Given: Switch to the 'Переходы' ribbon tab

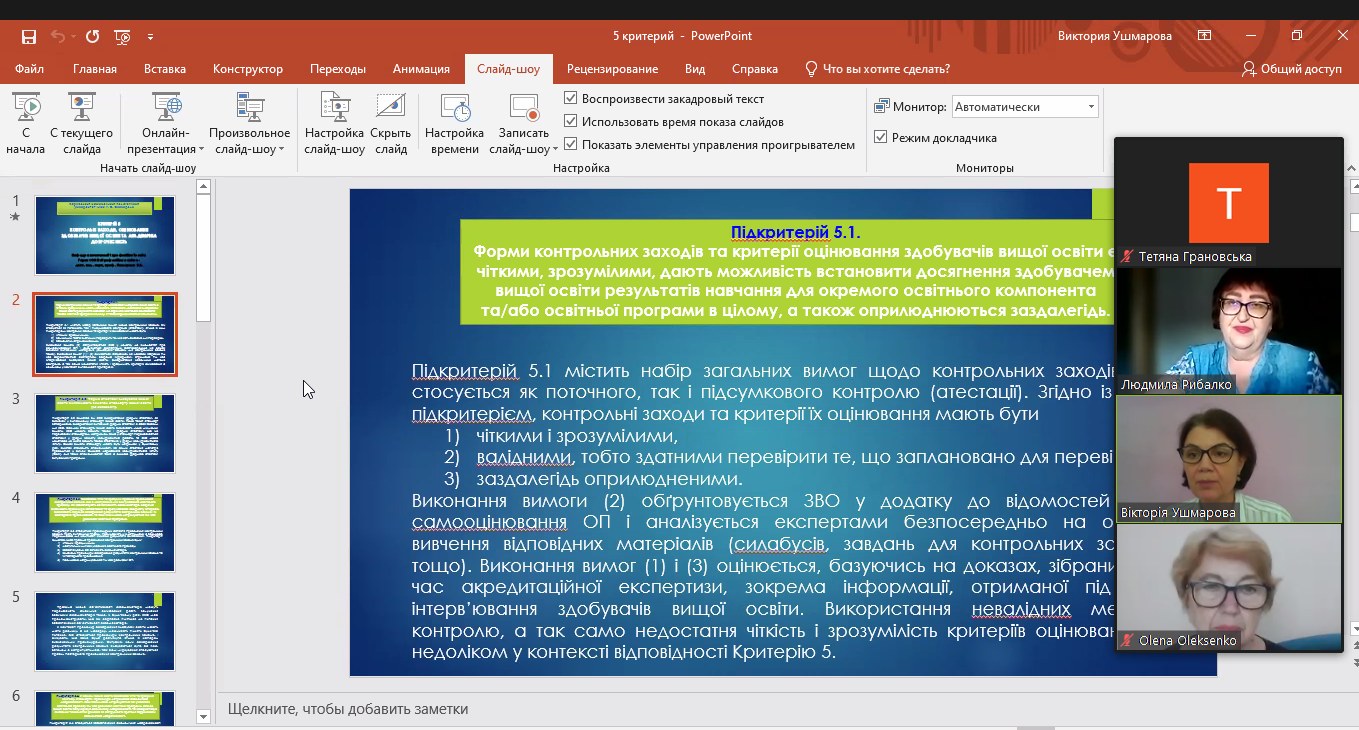Looking at the screenshot, I should 338,69.
